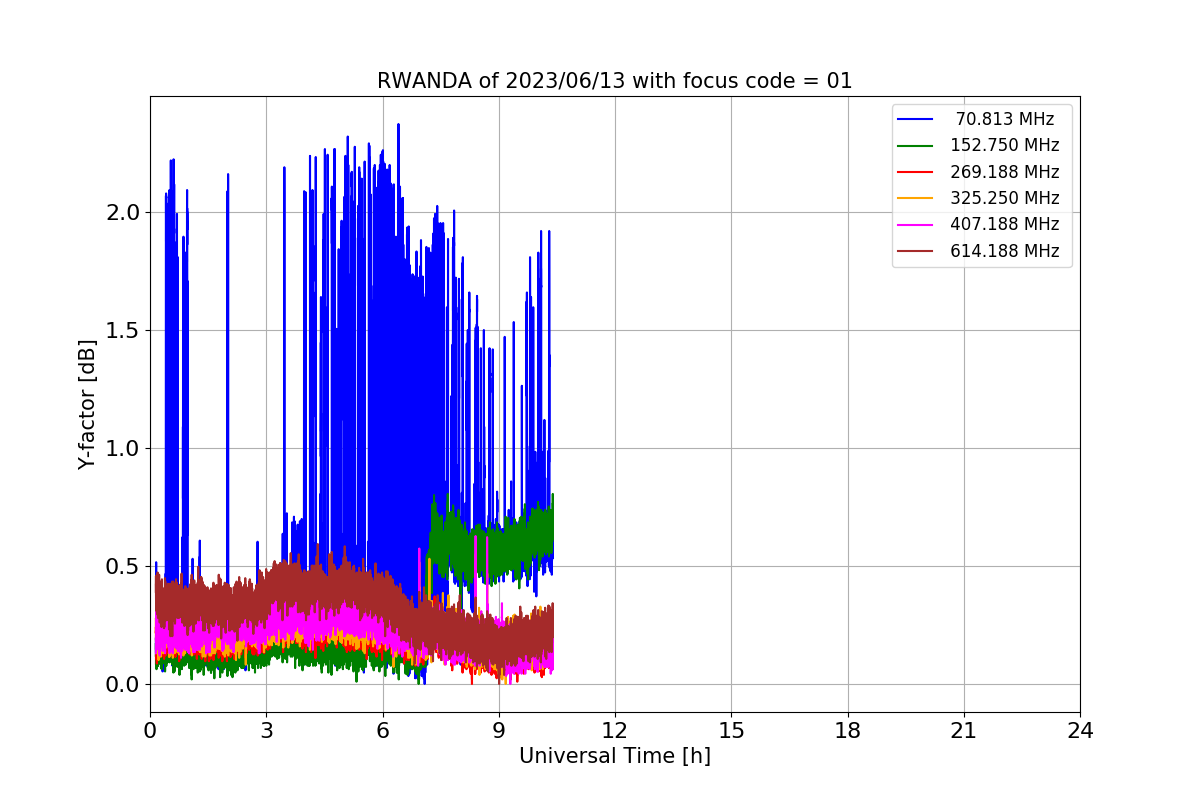Screen dimensions: 1200x800
Task: Click the brown line sample in legend
Action: pos(915,251)
